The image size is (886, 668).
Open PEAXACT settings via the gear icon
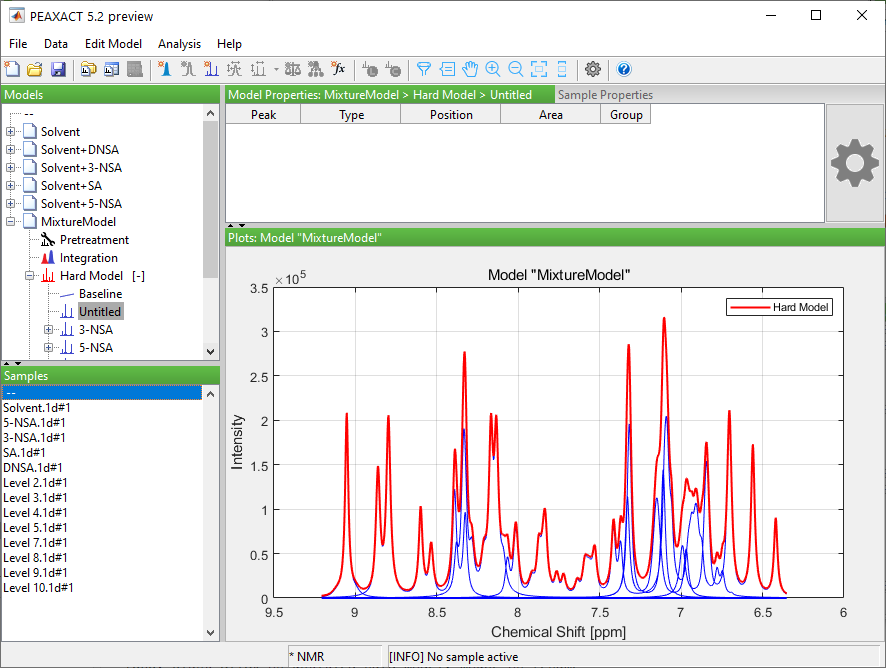[593, 69]
